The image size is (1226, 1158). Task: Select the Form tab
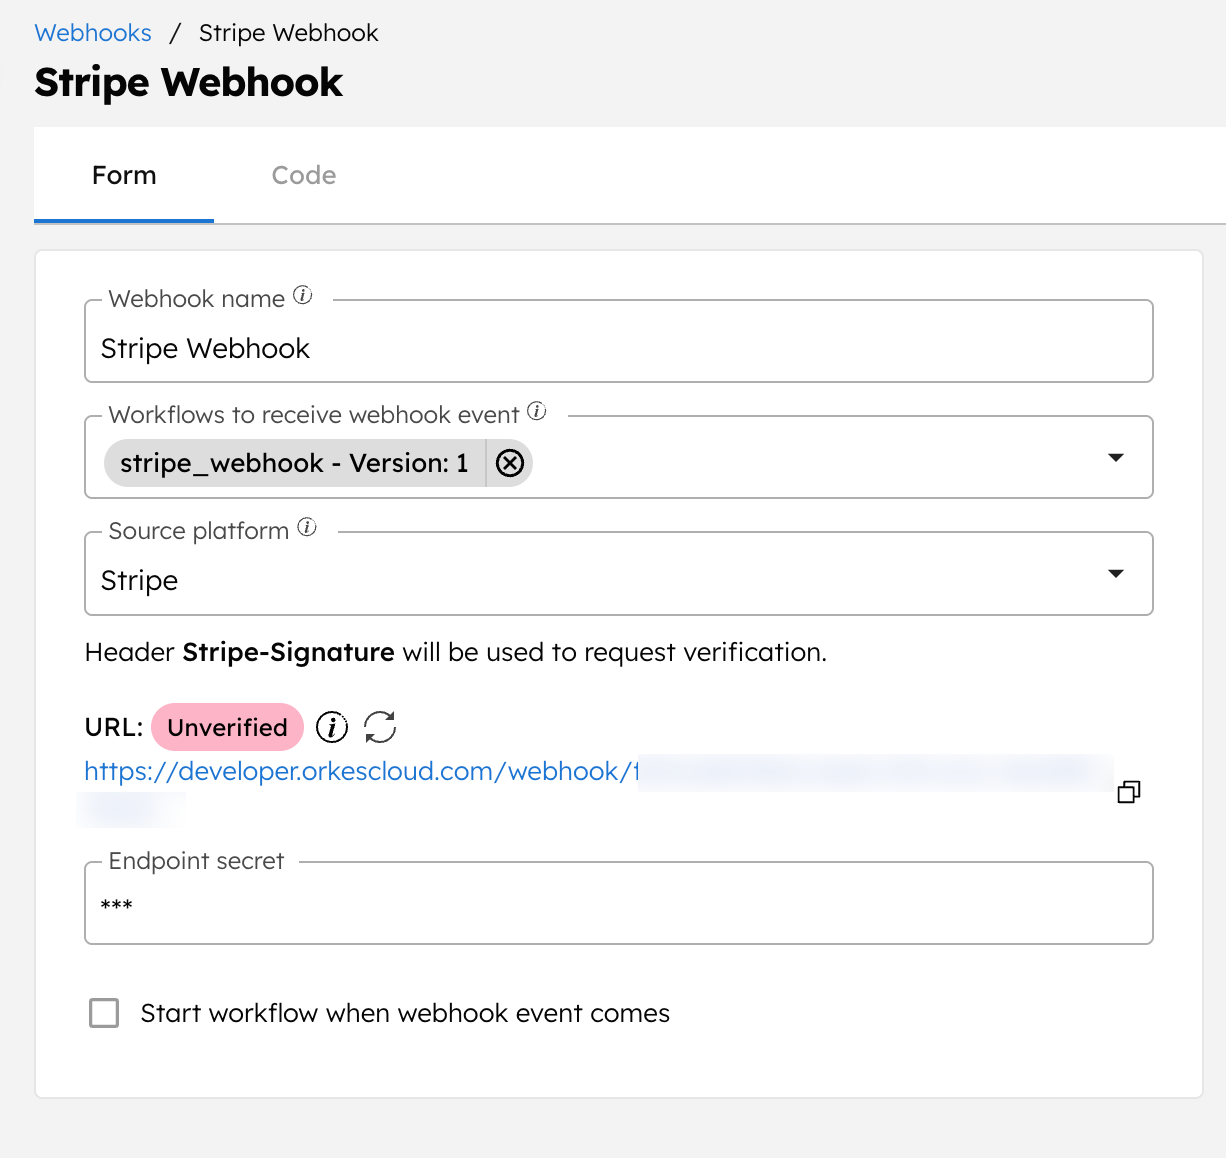[x=123, y=175]
